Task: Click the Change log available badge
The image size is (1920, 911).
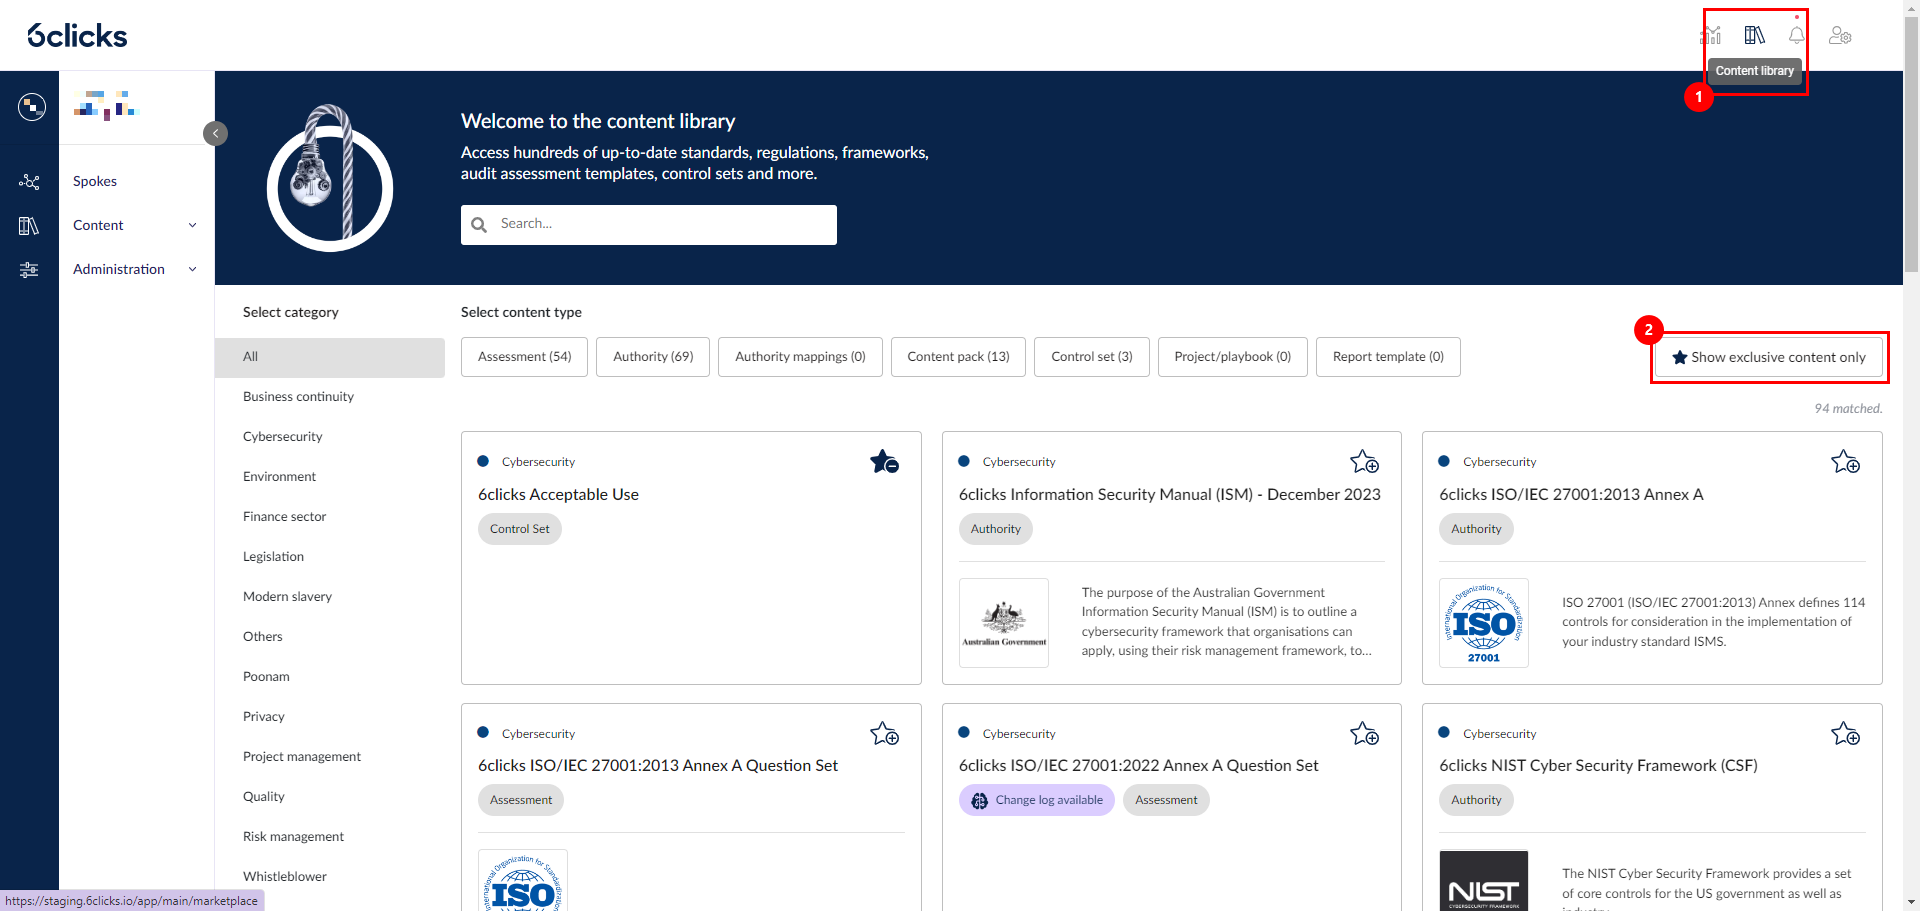Action: pyautogui.click(x=1037, y=800)
